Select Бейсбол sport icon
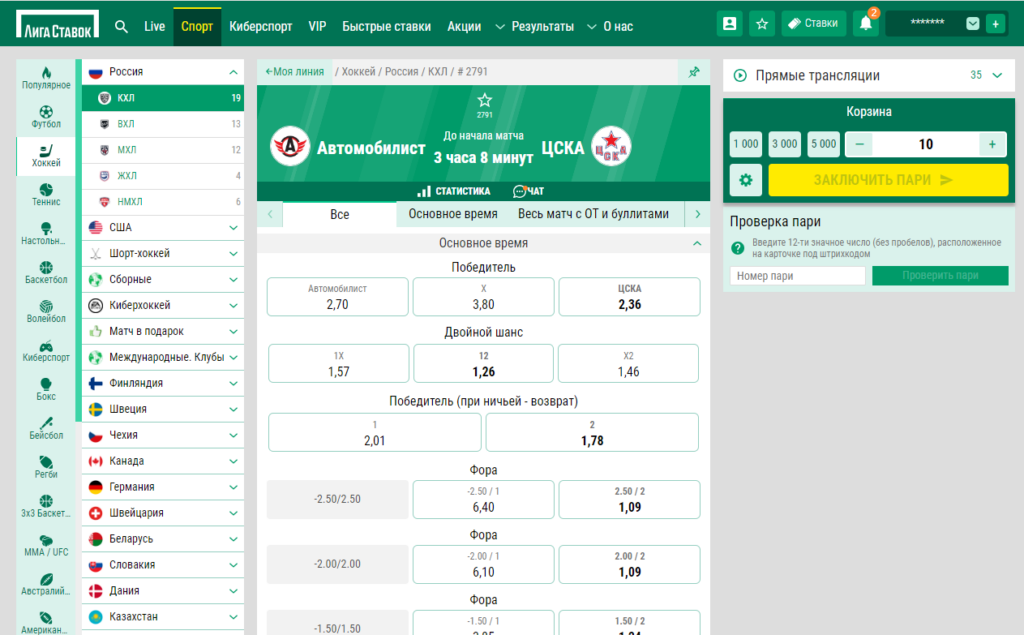1024x635 pixels. click(x=46, y=429)
